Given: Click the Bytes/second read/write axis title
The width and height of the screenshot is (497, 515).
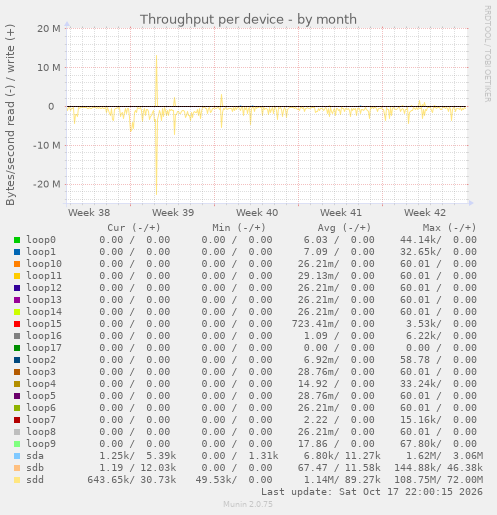Looking at the screenshot, I should click(10, 115).
